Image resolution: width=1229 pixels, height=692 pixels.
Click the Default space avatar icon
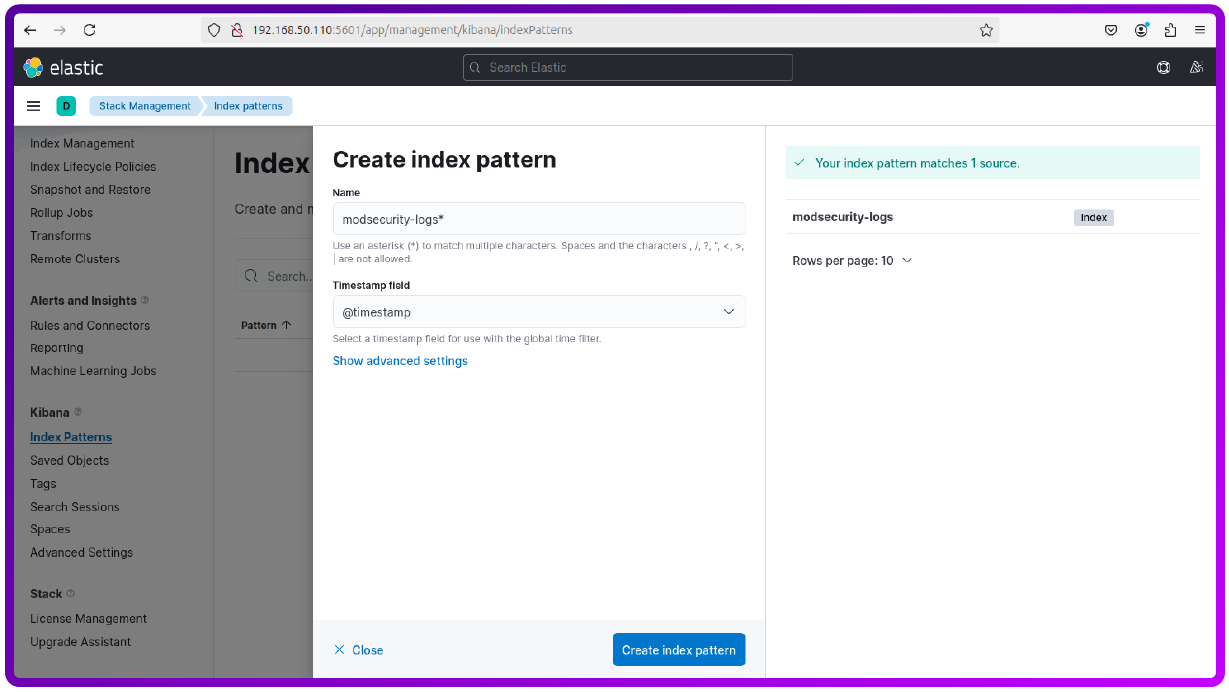(x=66, y=105)
